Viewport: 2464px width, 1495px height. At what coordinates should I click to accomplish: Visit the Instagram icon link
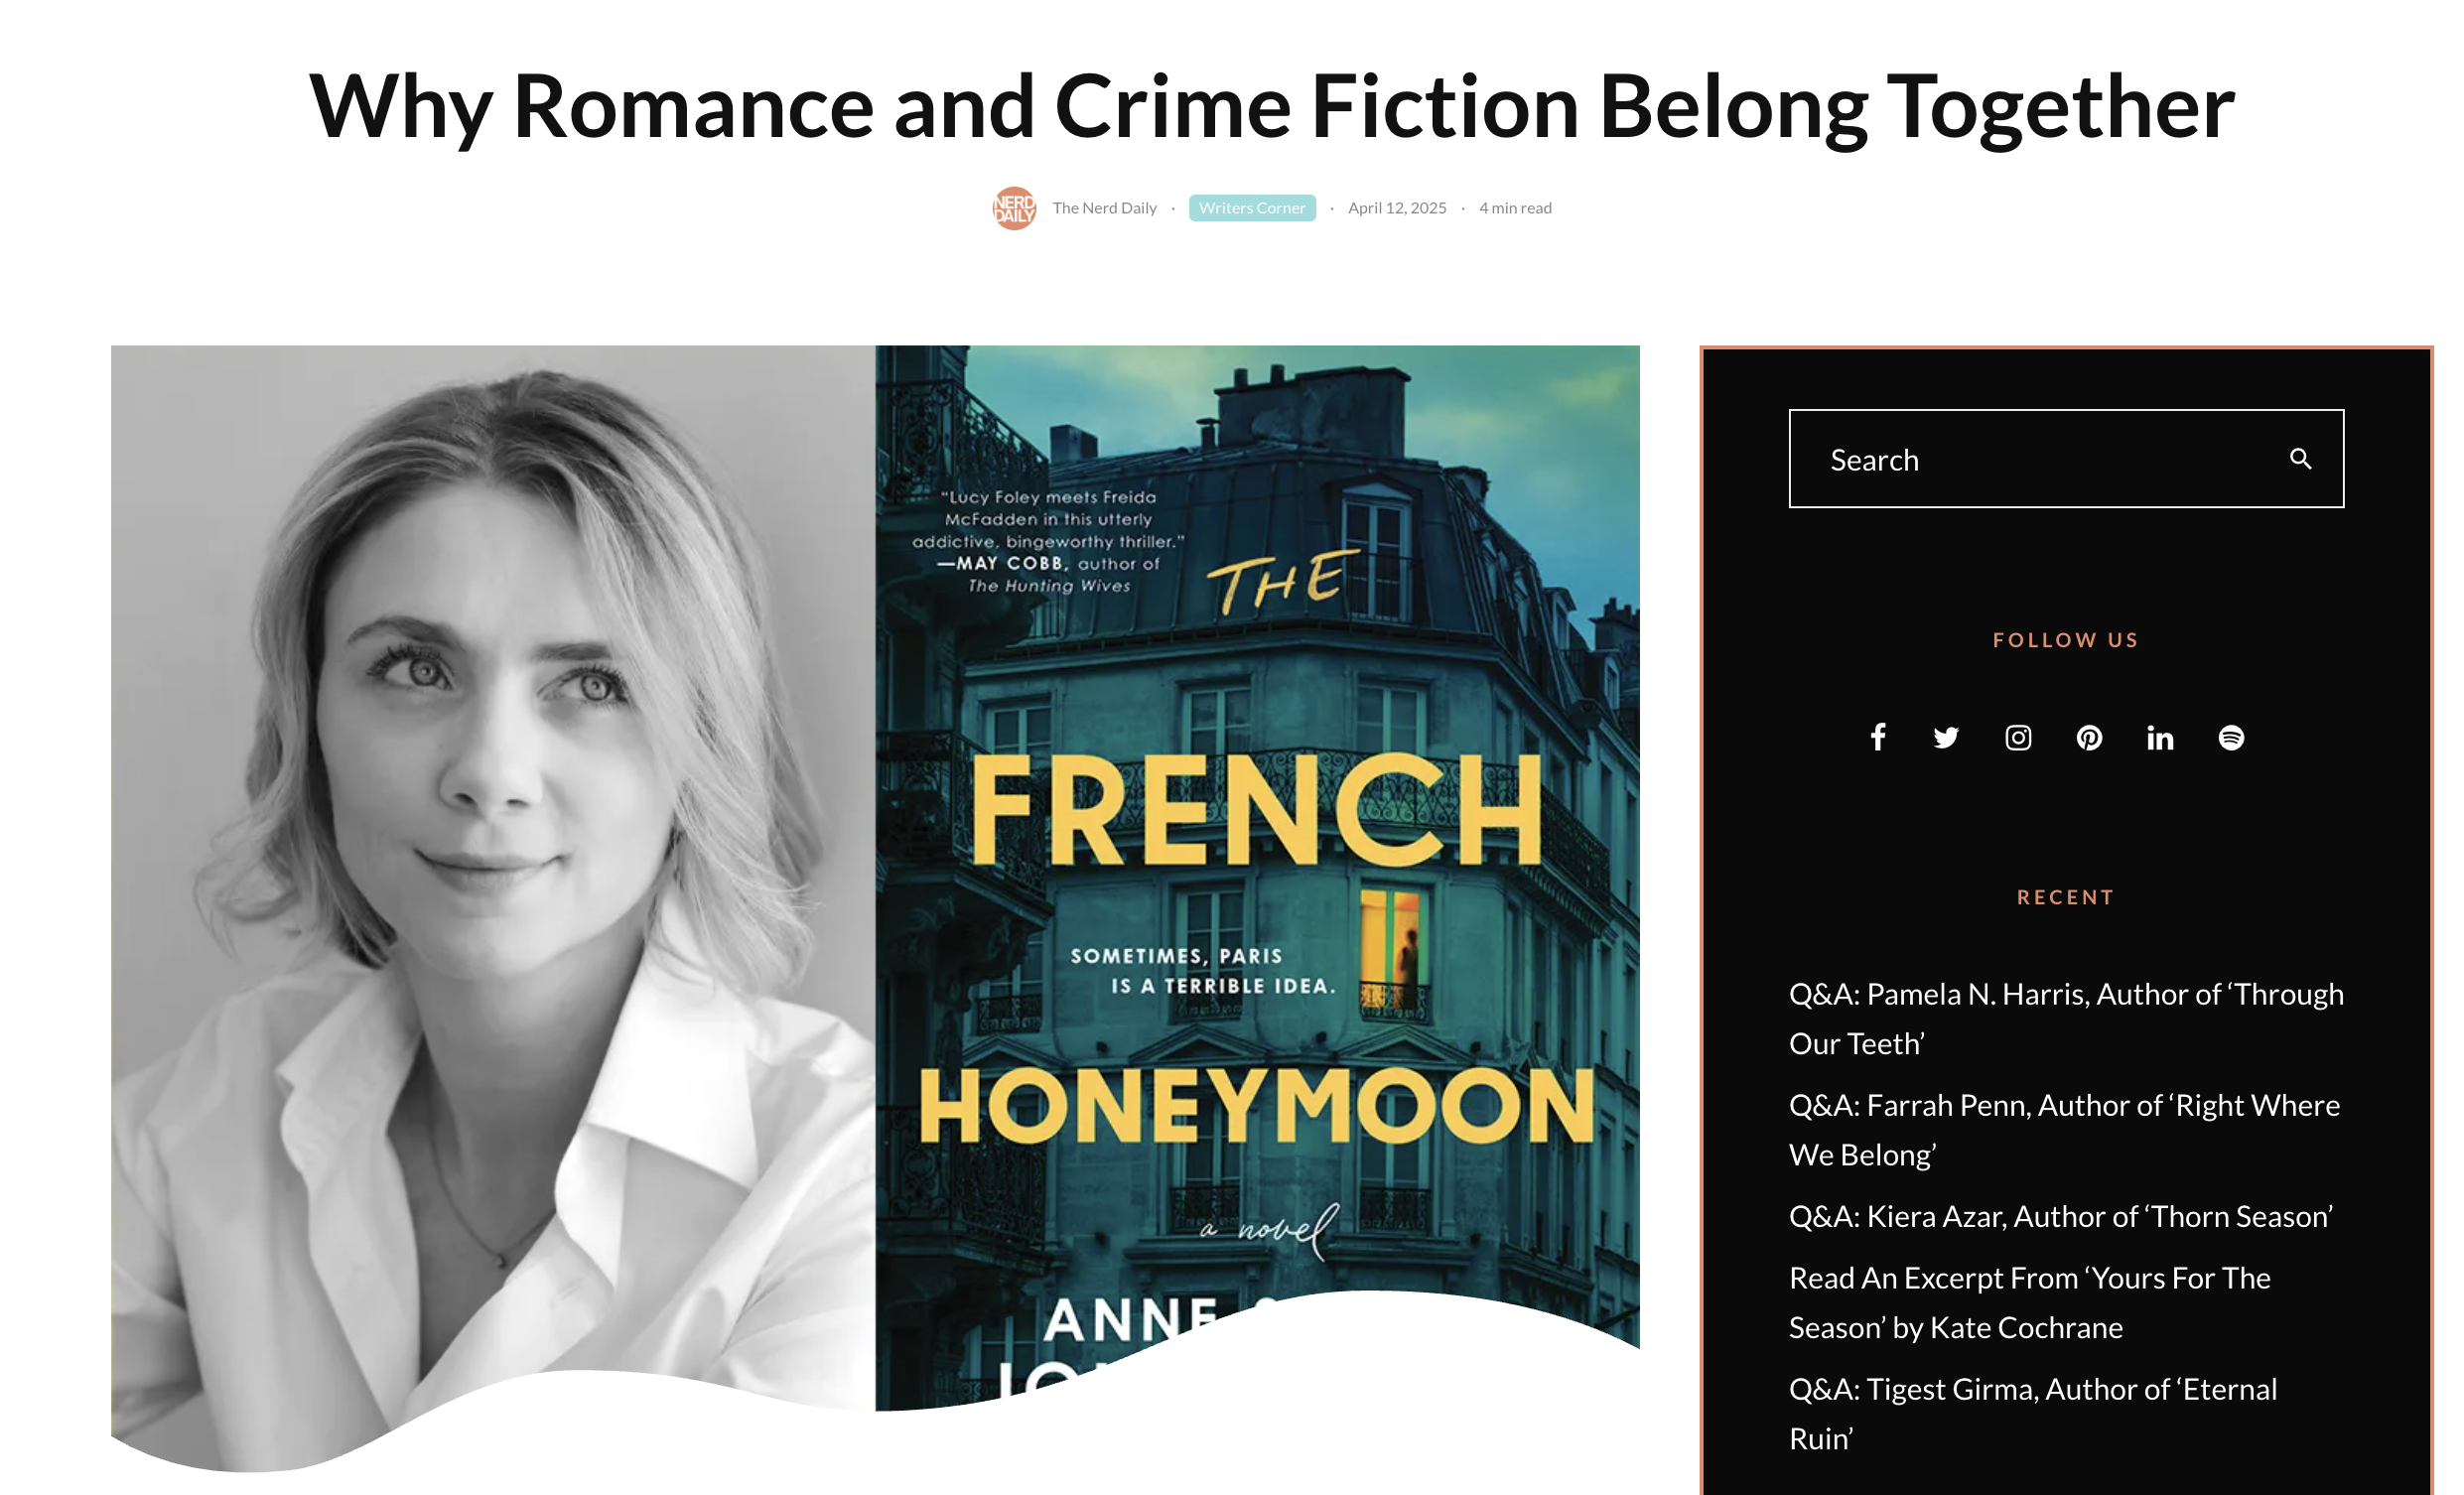[x=2018, y=738]
